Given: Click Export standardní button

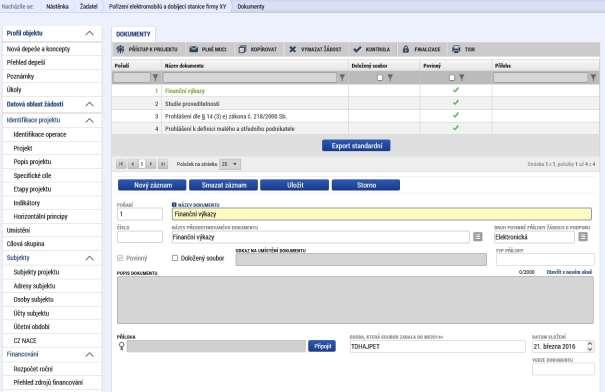Looking at the screenshot, I should point(356,146).
